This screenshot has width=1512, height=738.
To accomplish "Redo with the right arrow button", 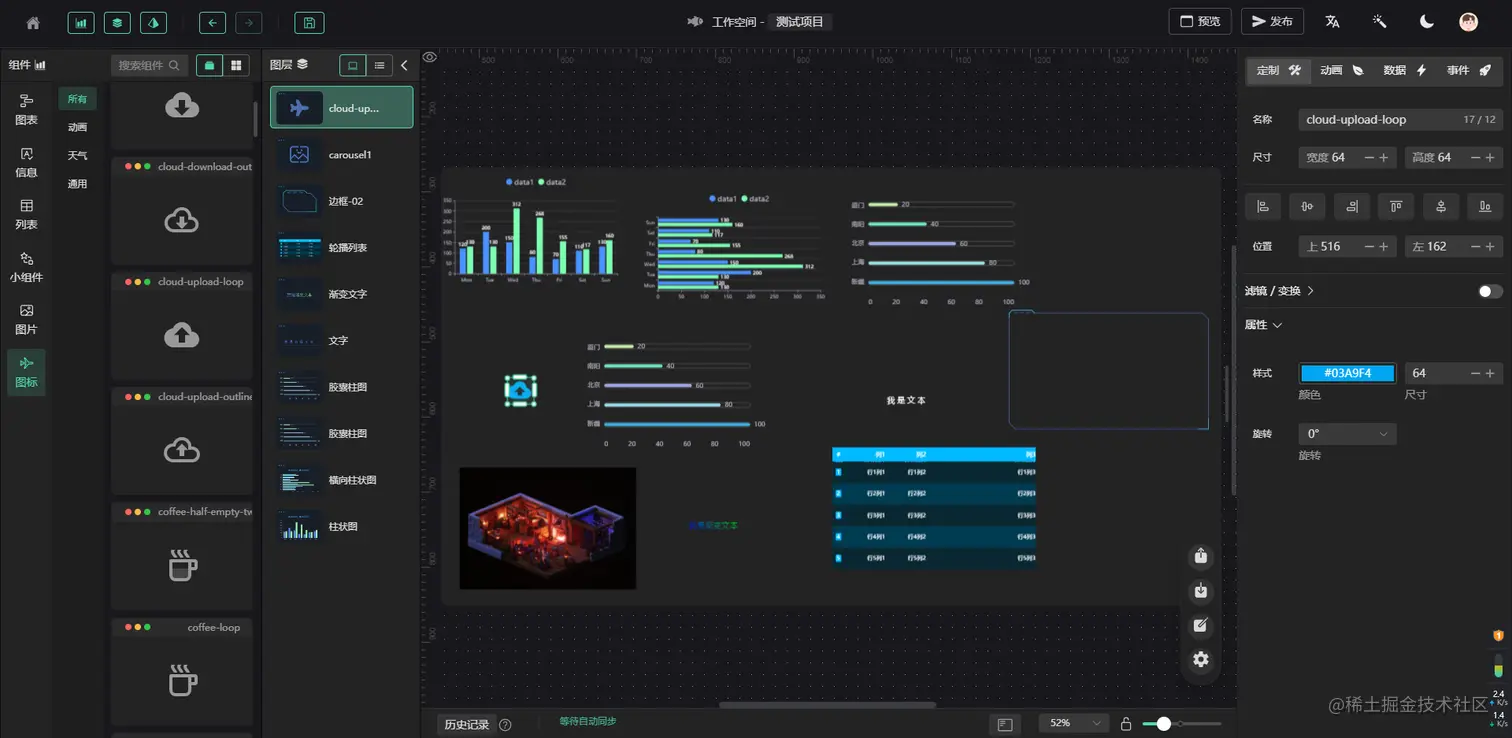I will click(249, 22).
